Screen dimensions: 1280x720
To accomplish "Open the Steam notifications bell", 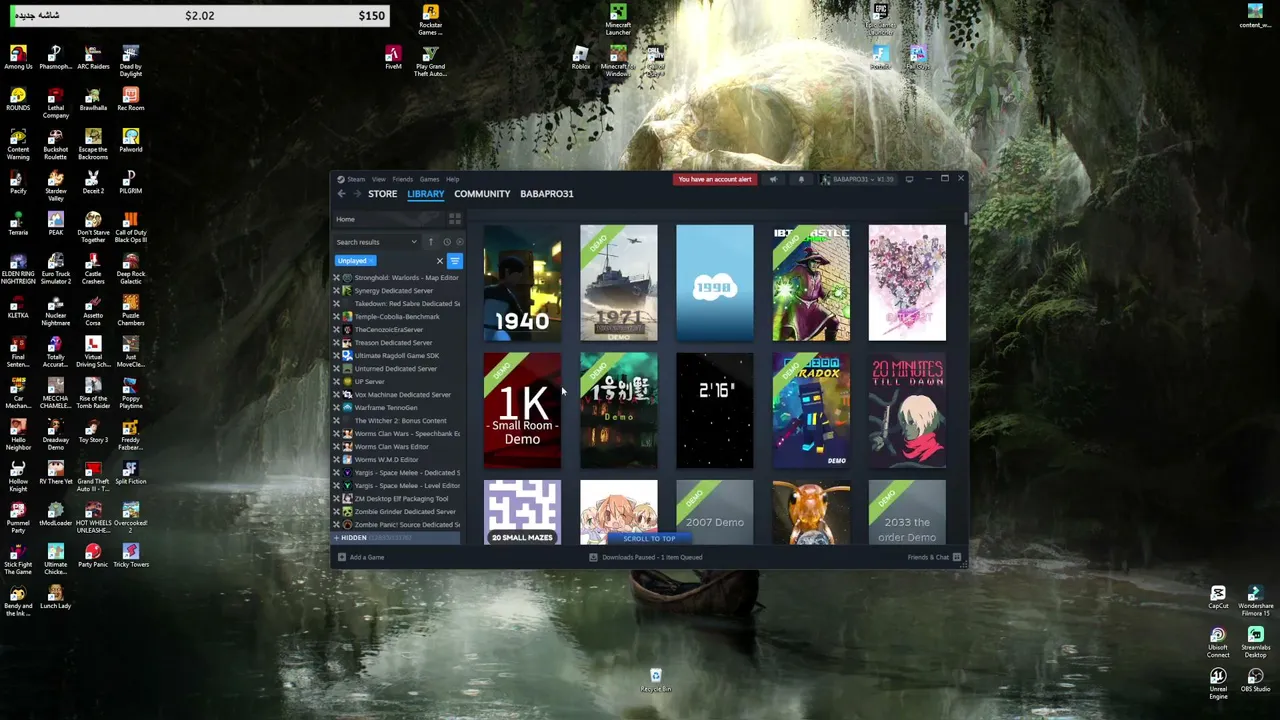I will coord(801,179).
